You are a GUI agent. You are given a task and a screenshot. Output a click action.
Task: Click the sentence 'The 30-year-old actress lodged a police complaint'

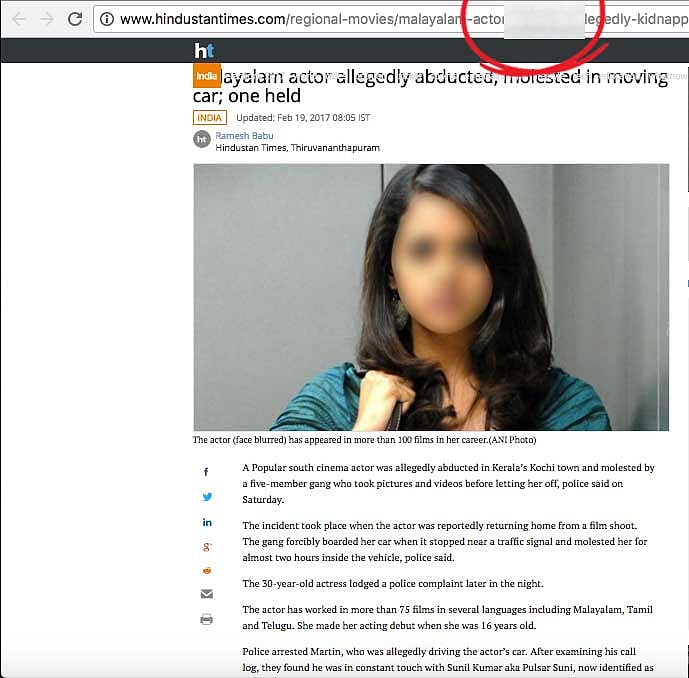point(393,584)
